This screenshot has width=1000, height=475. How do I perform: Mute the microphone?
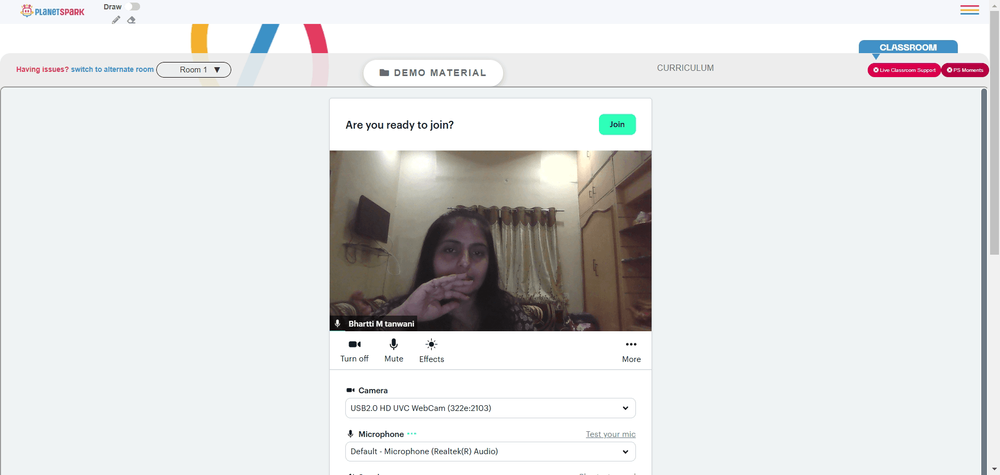pyautogui.click(x=393, y=351)
